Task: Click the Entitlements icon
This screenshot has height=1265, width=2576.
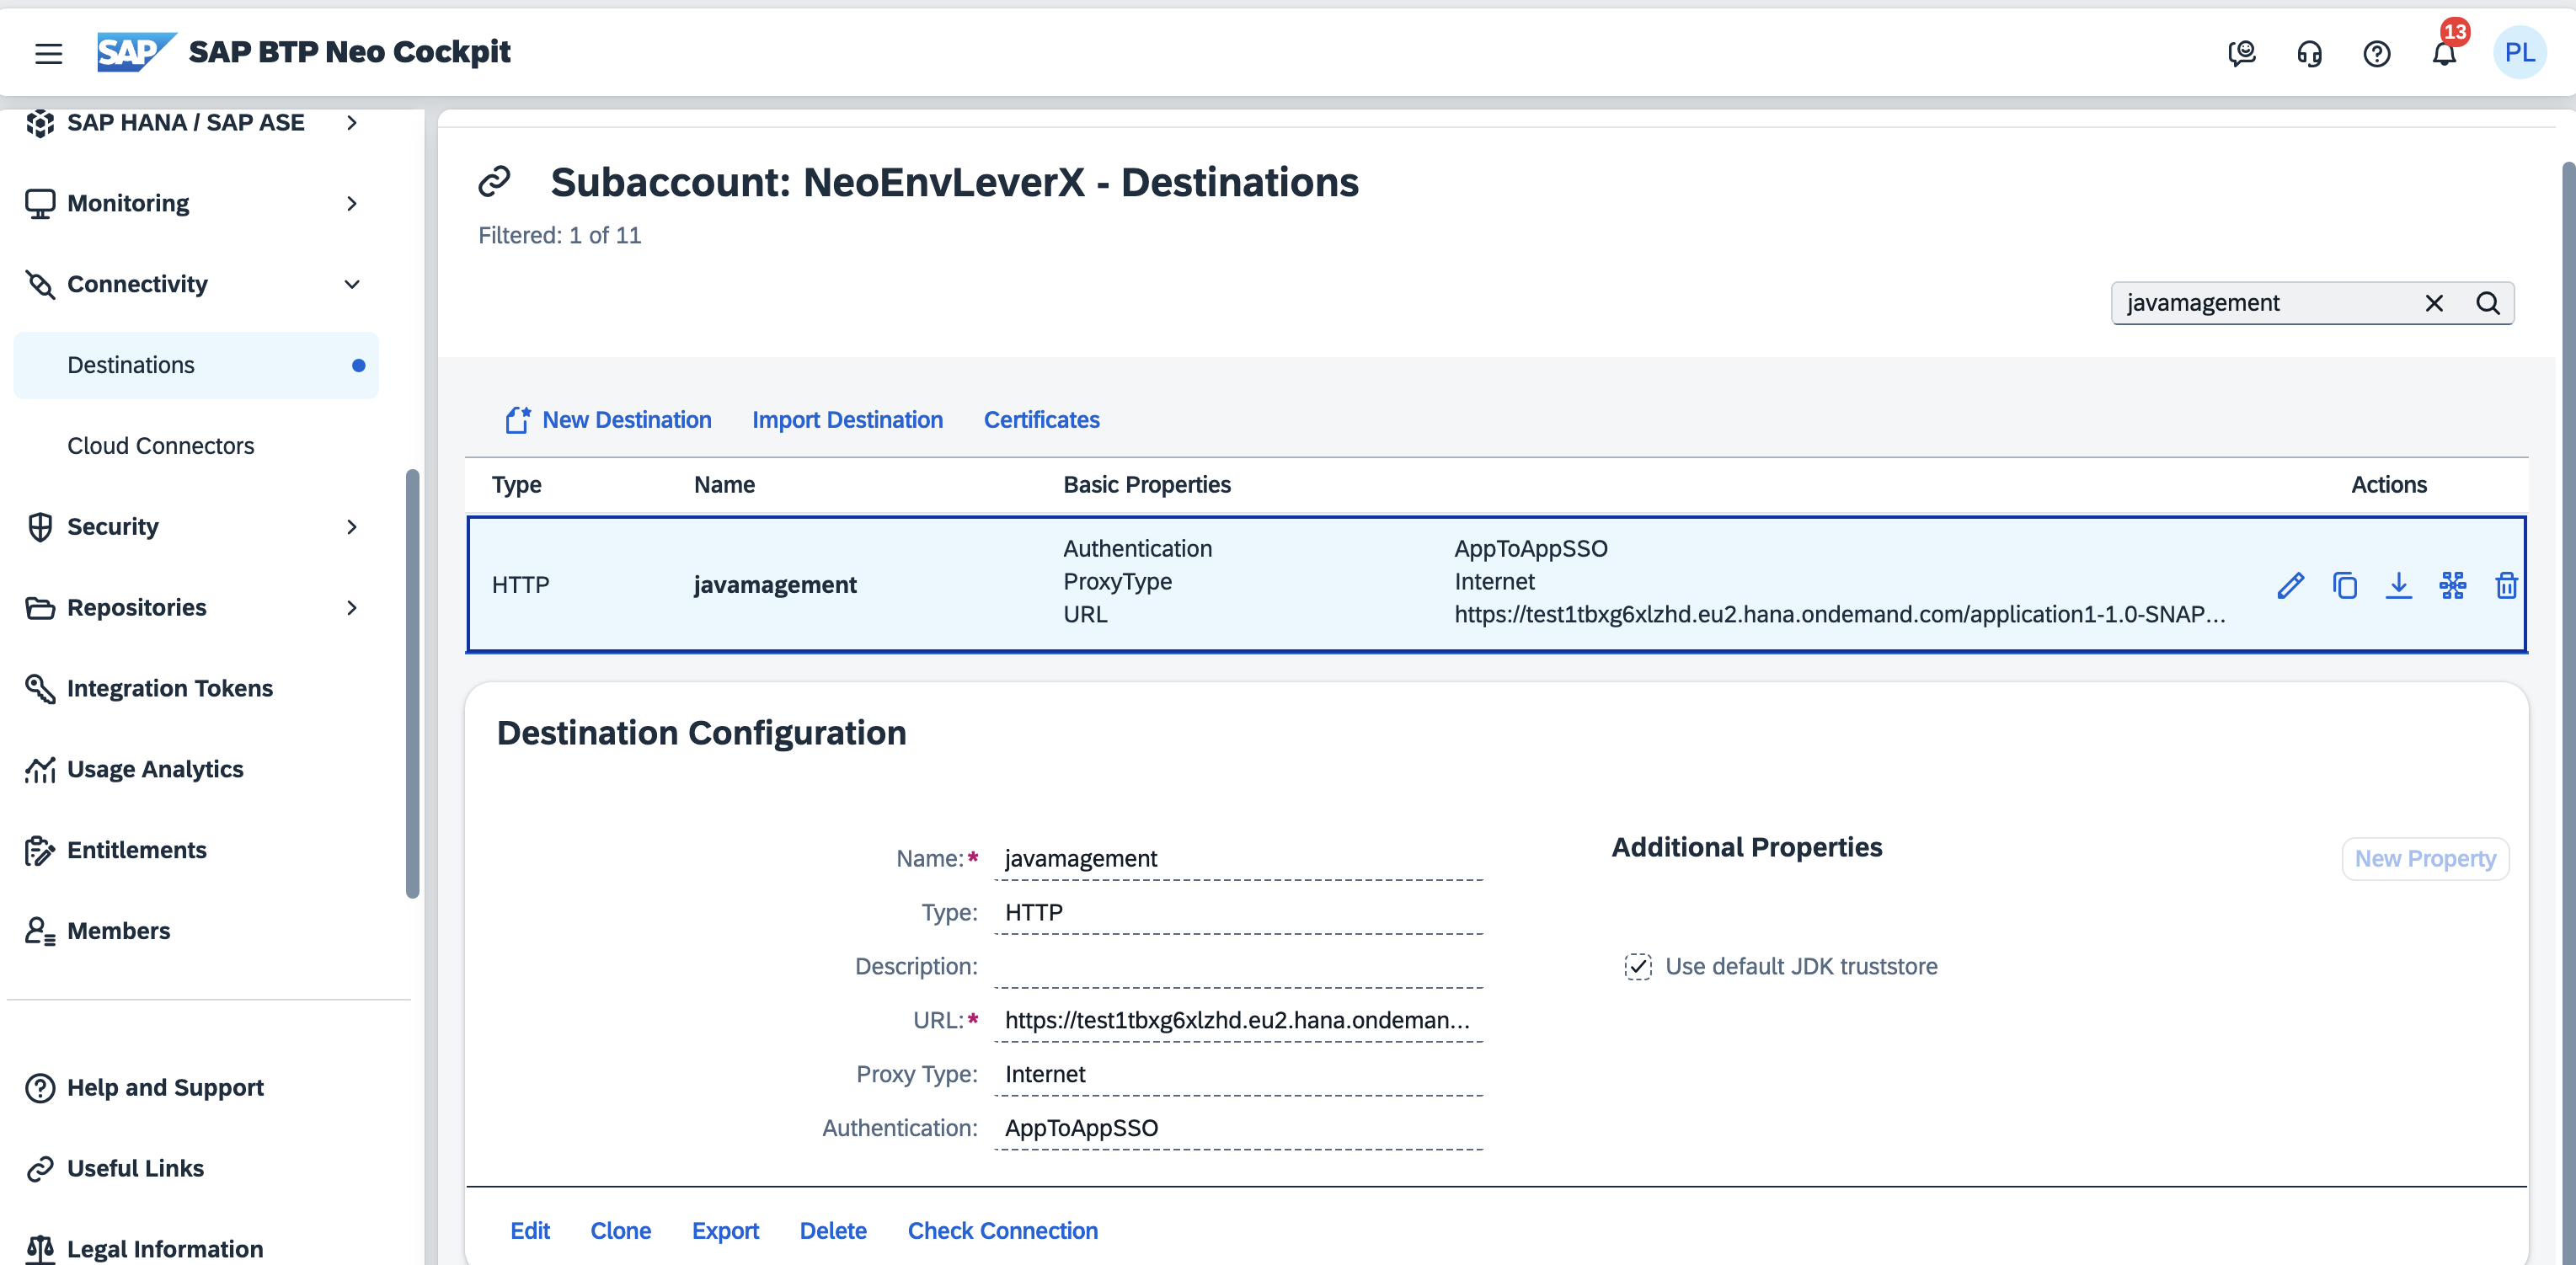Action: [x=40, y=851]
